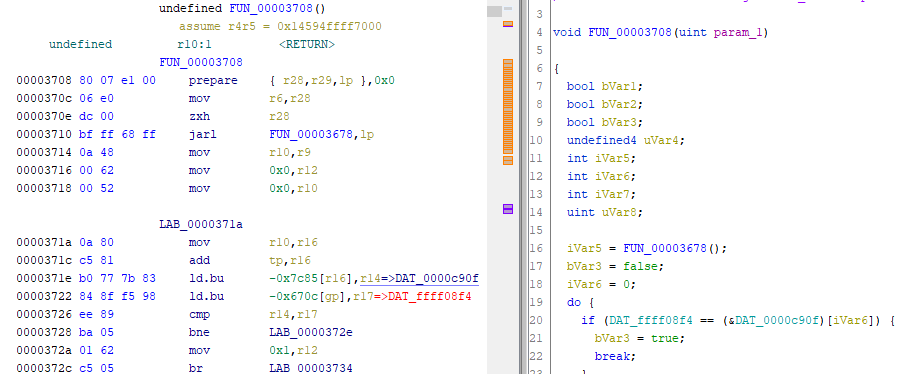The image size is (901, 374).
Task: Click operand -0x670c[gp] in ld.bu instruction
Action: tap(307, 296)
